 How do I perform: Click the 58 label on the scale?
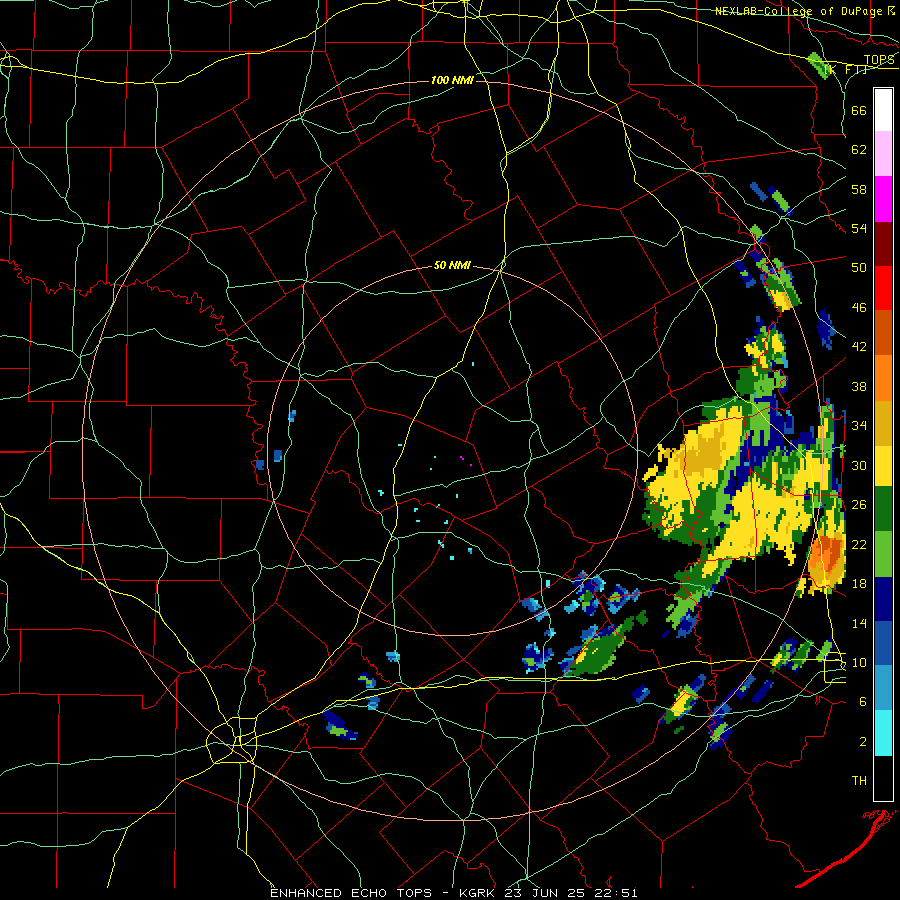coord(859,189)
